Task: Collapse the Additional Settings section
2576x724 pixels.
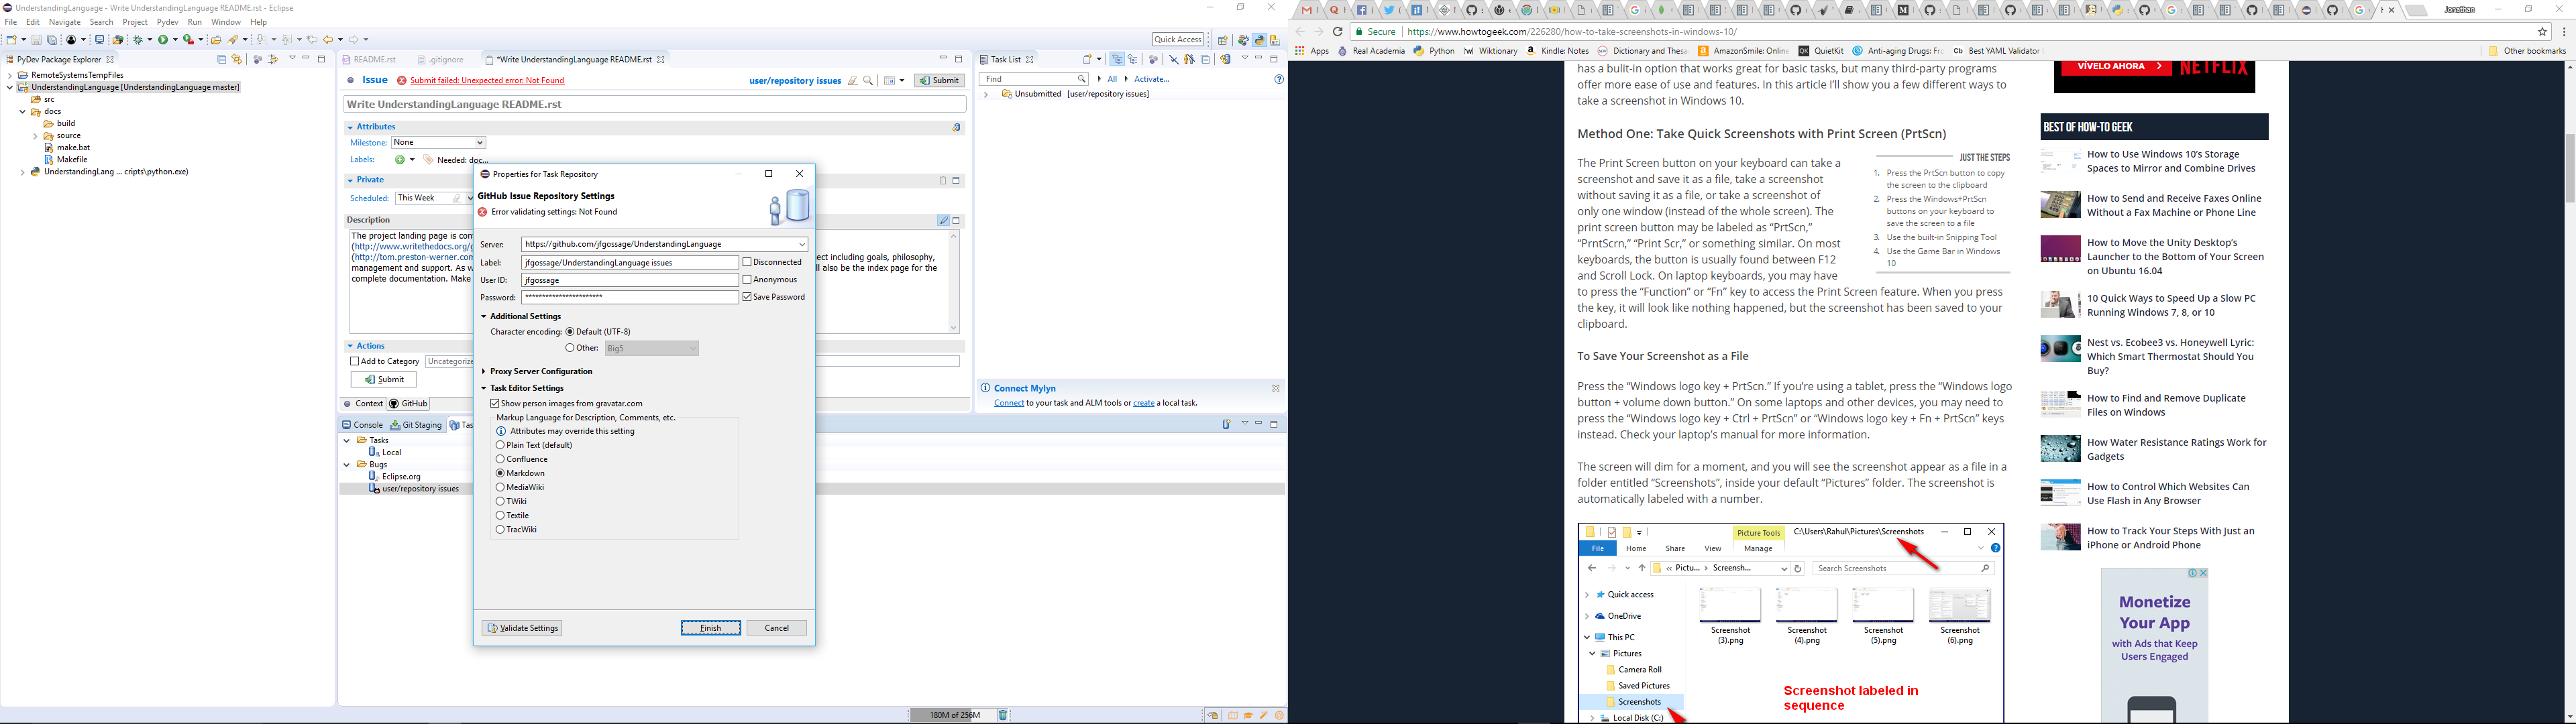Action: pyautogui.click(x=483, y=317)
